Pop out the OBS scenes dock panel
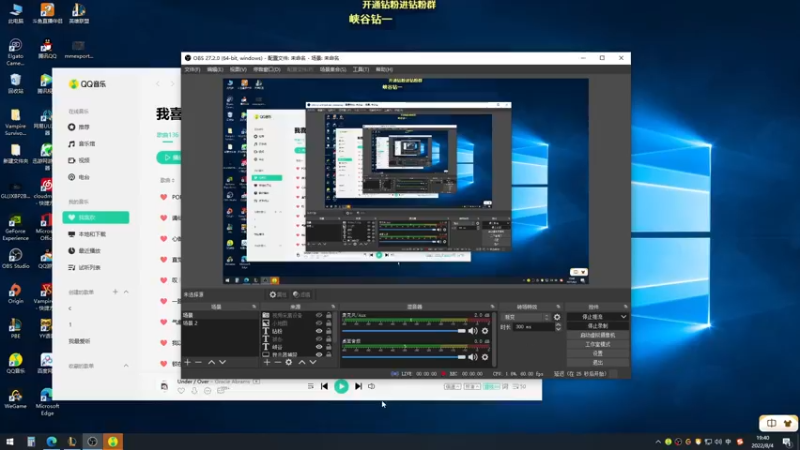Screen dimensions: 800x450 [x=254, y=307]
